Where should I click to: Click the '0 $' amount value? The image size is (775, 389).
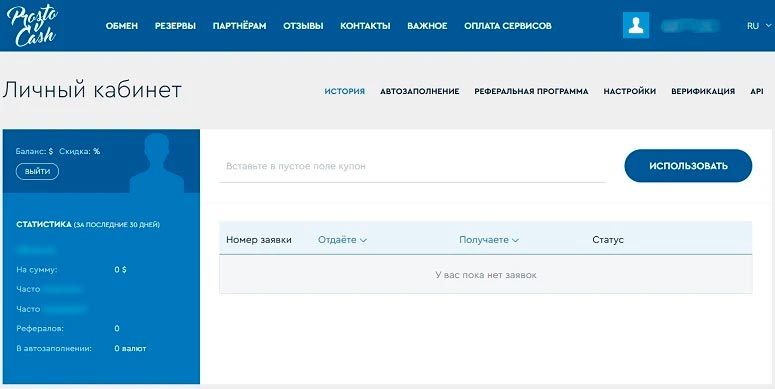coord(120,270)
